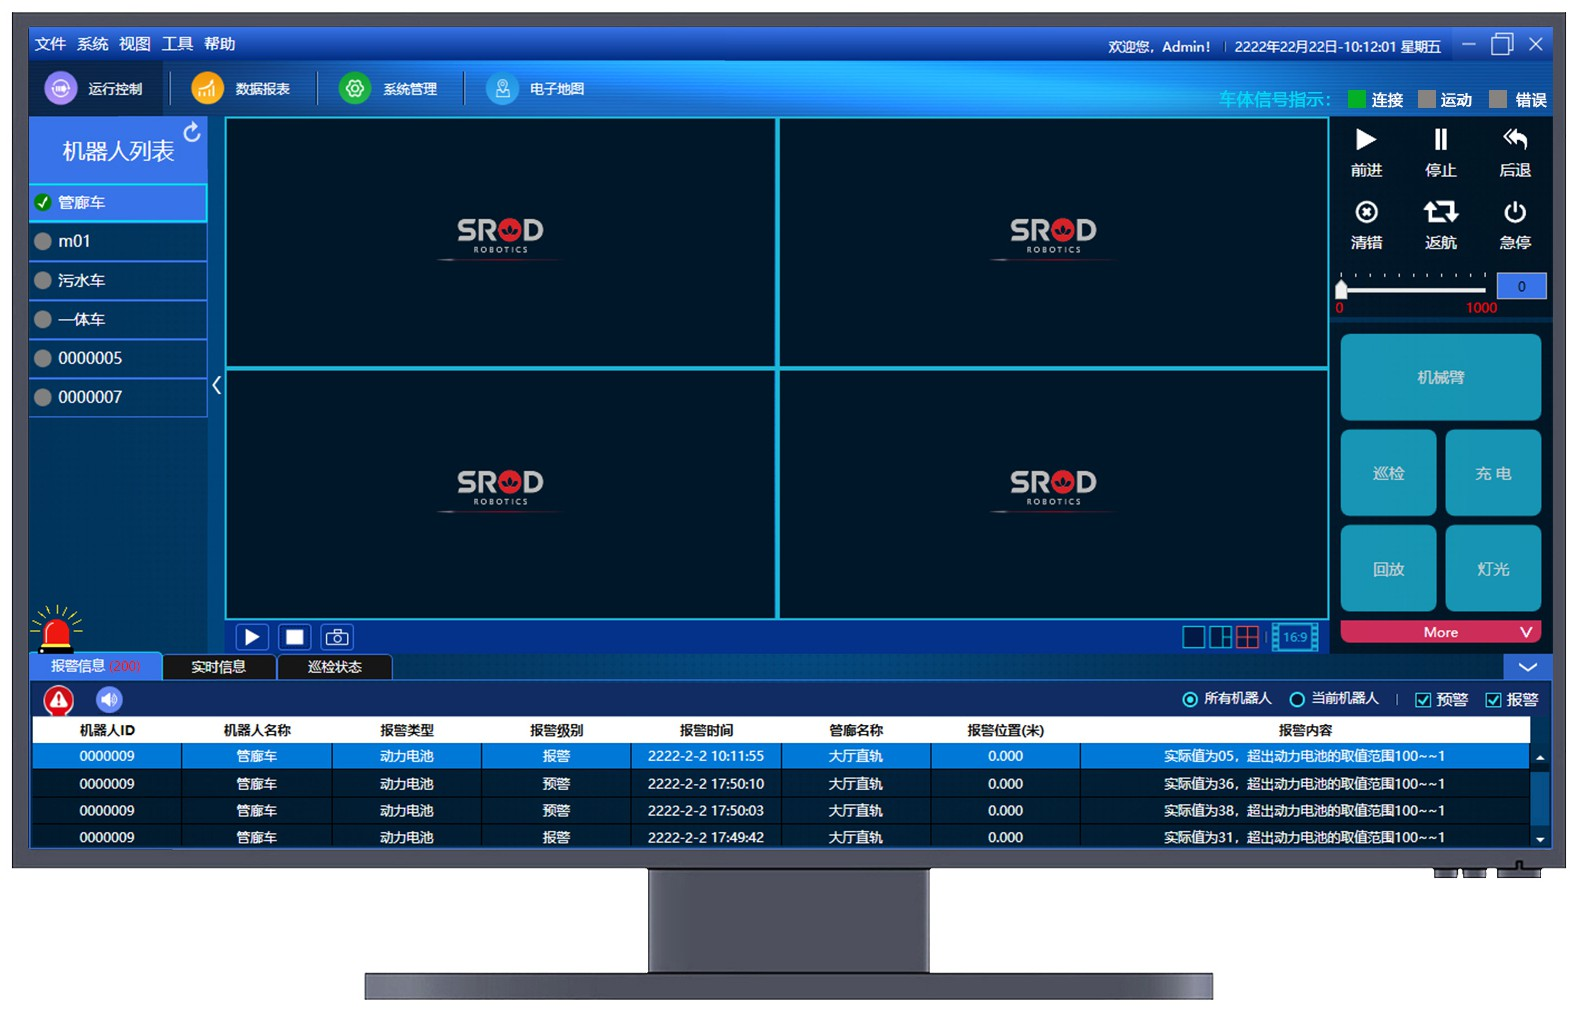Switch to single-view video layout
This screenshot has width=1577, height=1011.
click(x=1193, y=637)
